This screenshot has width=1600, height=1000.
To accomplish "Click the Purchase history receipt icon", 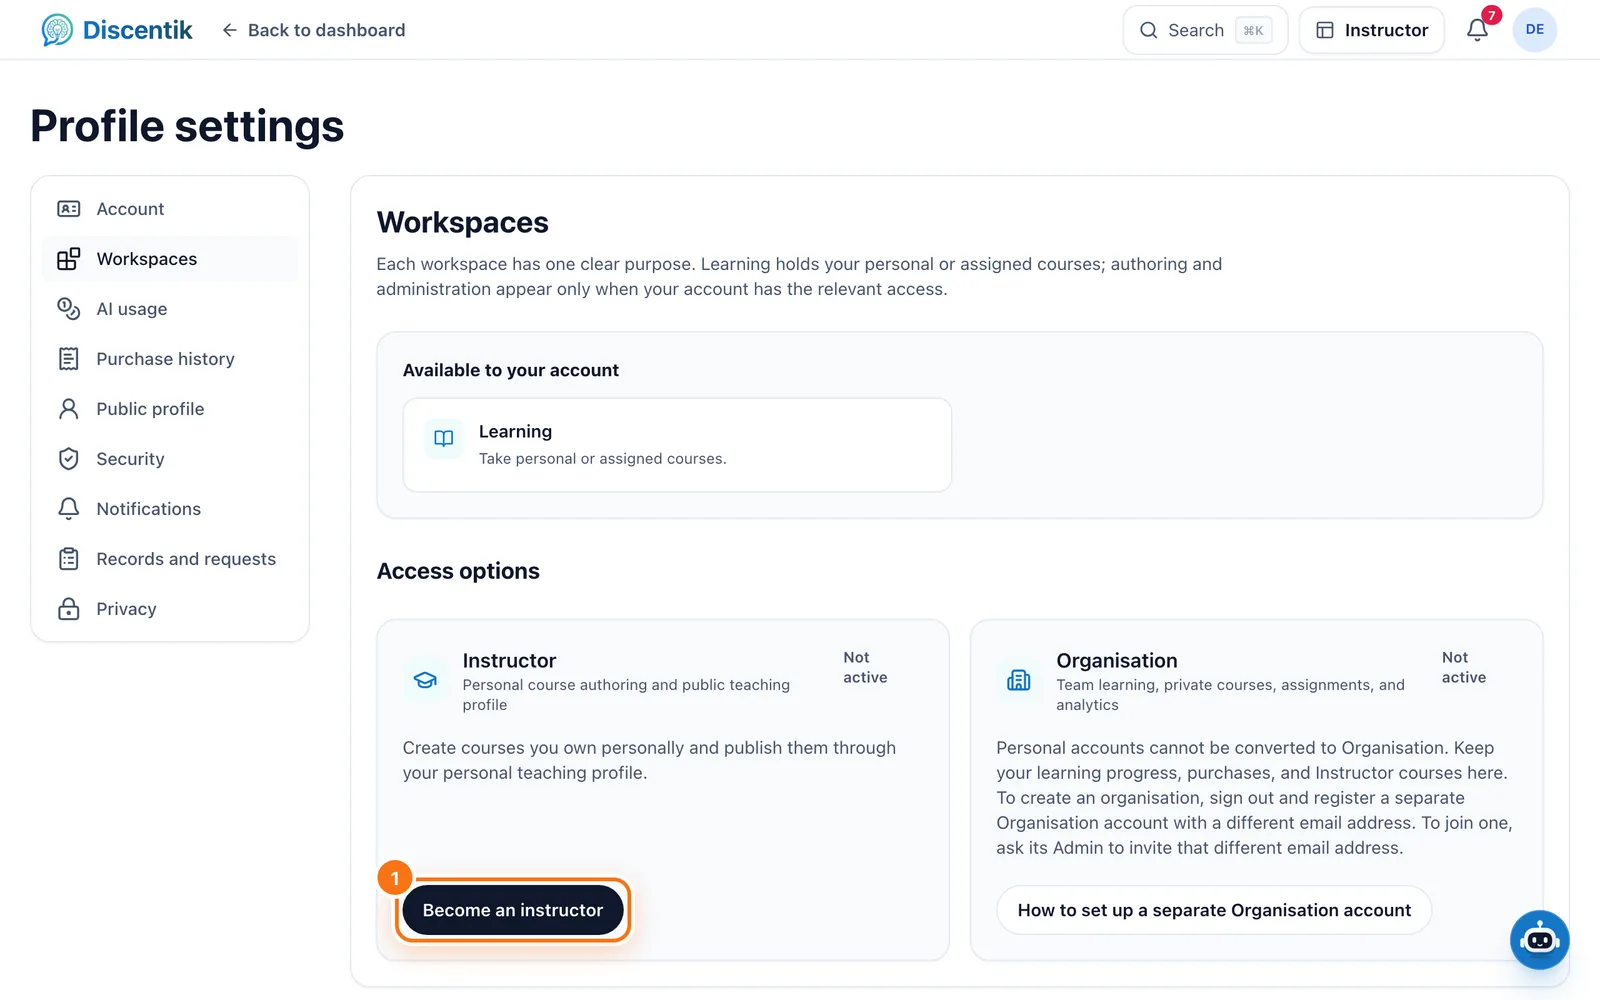I will click(x=69, y=359).
